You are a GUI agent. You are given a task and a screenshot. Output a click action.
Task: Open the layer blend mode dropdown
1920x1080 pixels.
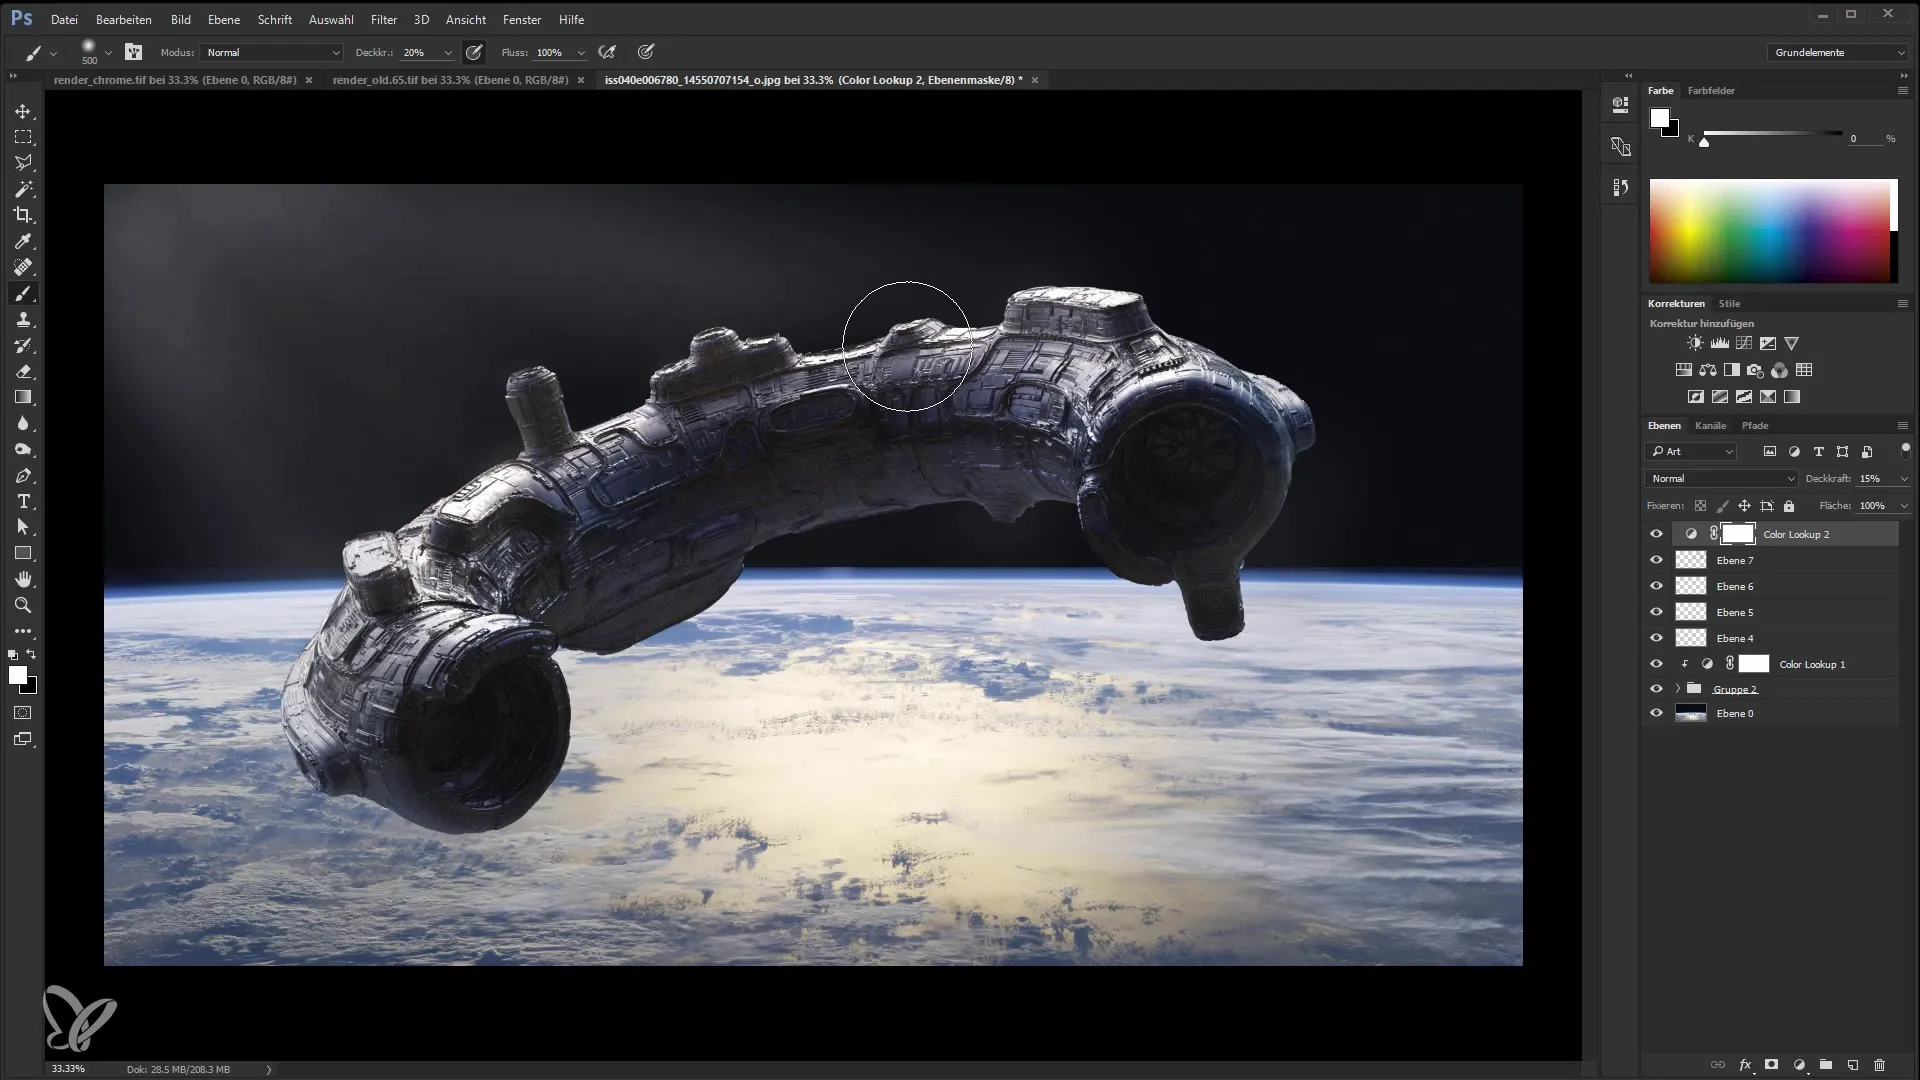(x=1721, y=479)
